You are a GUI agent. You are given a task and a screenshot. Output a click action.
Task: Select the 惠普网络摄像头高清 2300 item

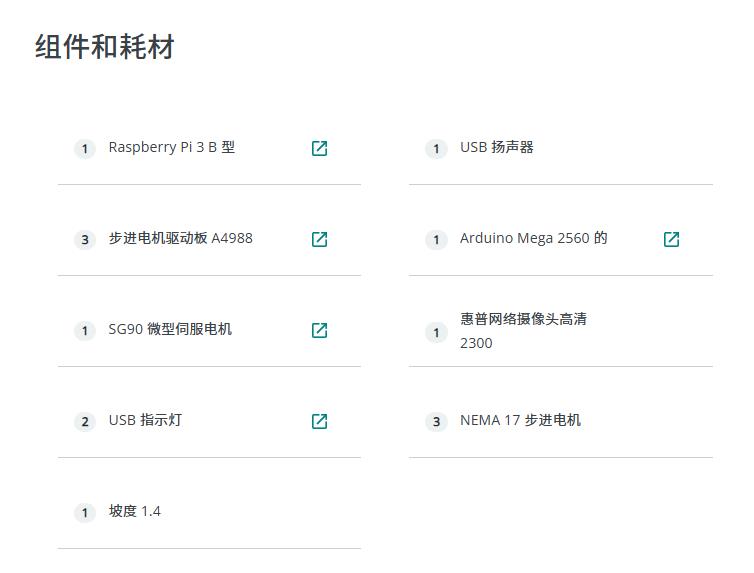pos(523,331)
